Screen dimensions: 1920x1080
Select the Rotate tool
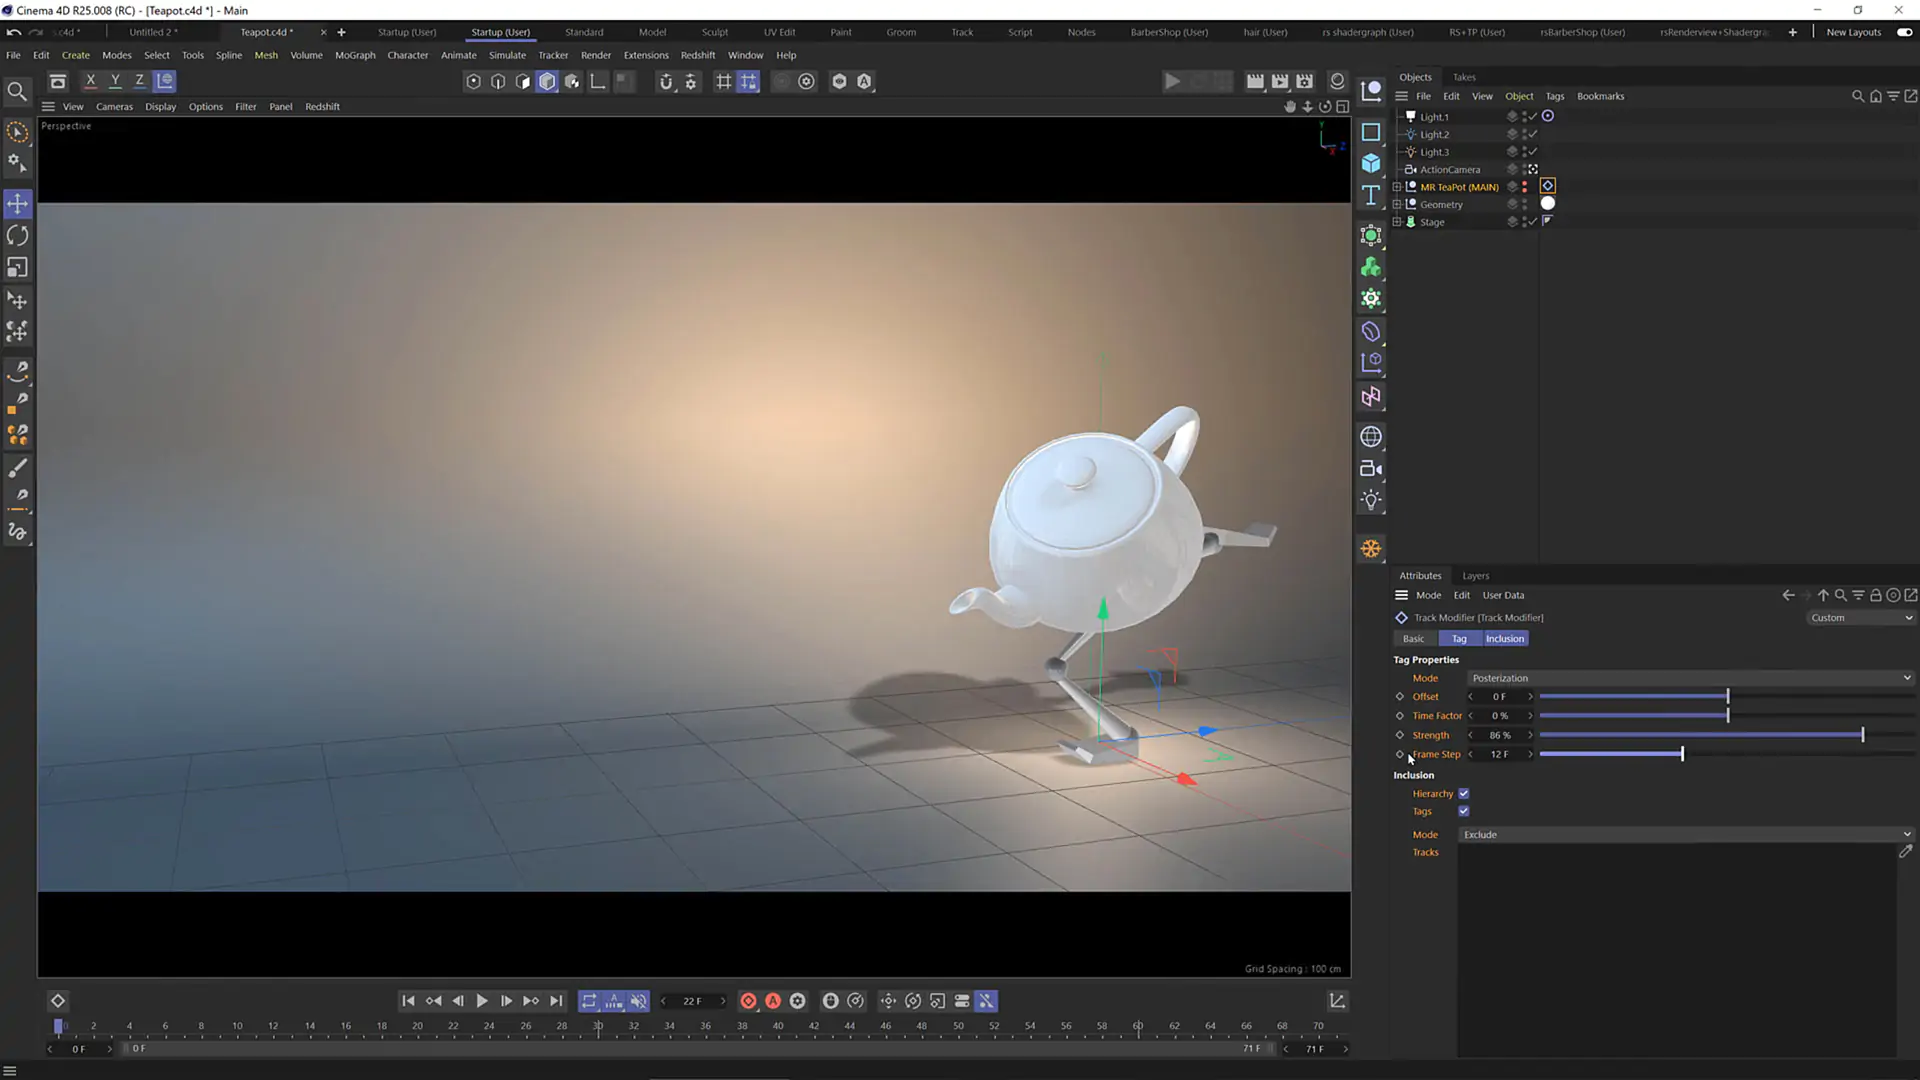17,236
